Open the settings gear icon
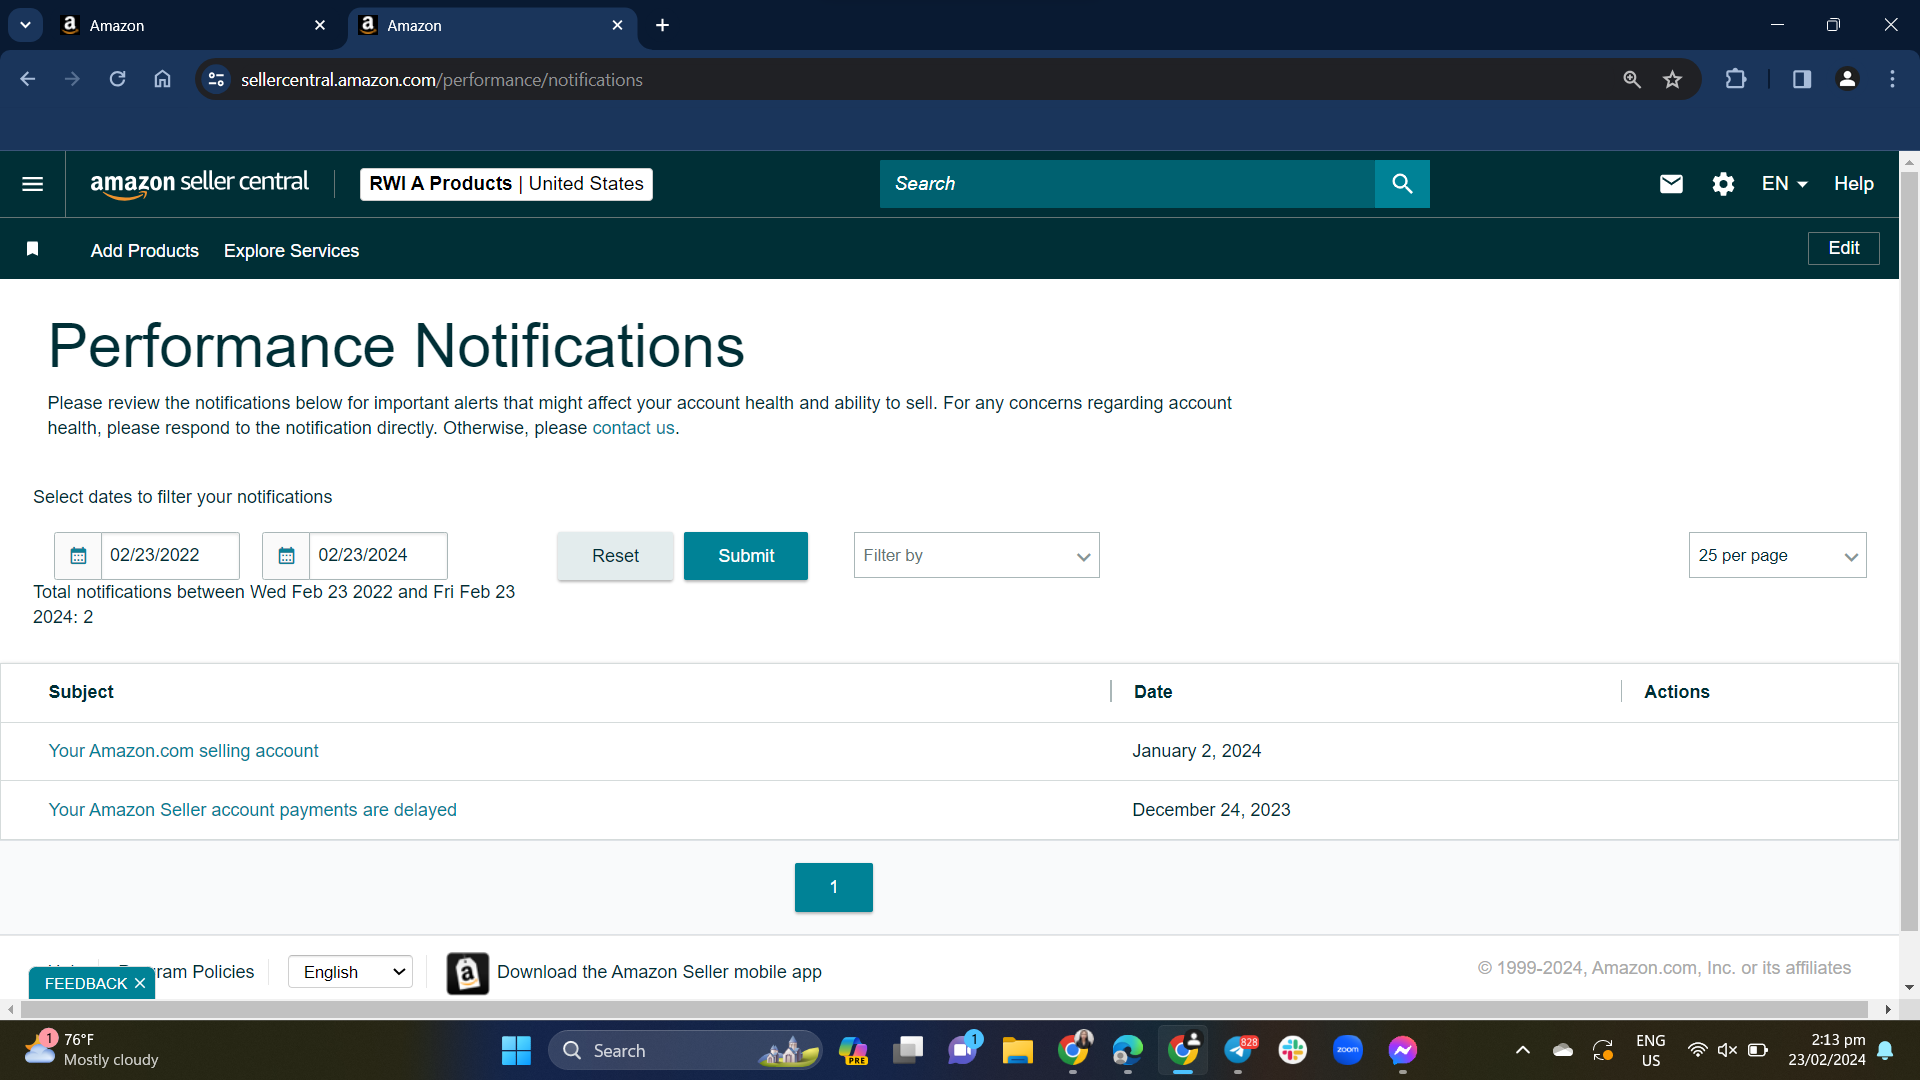1920x1080 pixels. (1723, 184)
